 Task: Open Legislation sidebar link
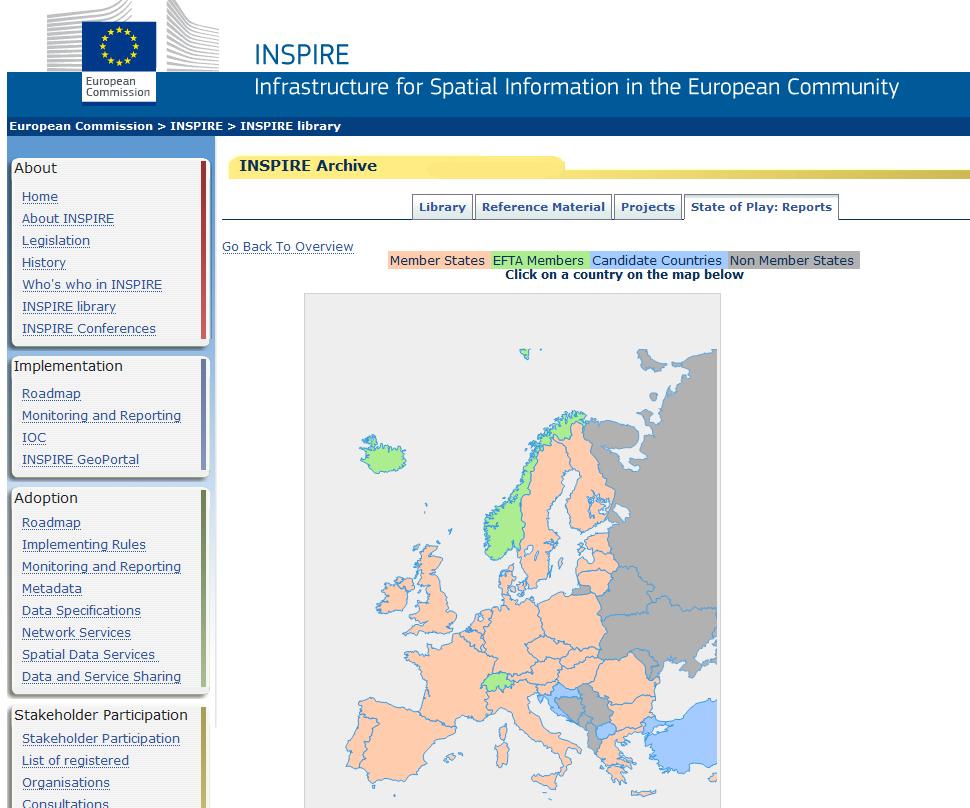[x=56, y=241]
